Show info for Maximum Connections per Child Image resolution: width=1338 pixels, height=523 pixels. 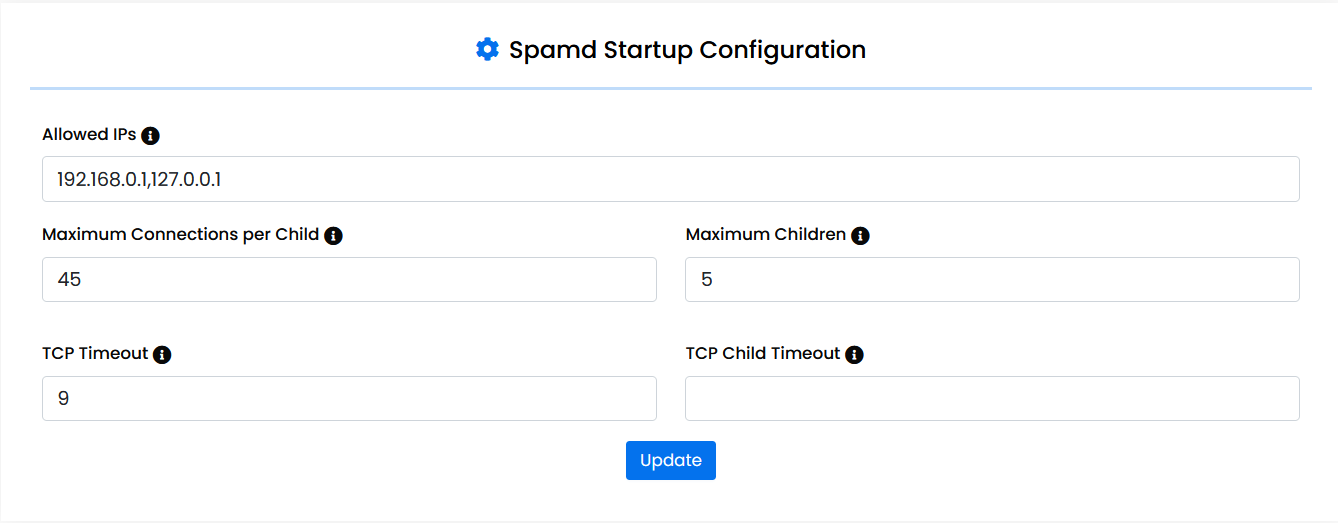(334, 236)
